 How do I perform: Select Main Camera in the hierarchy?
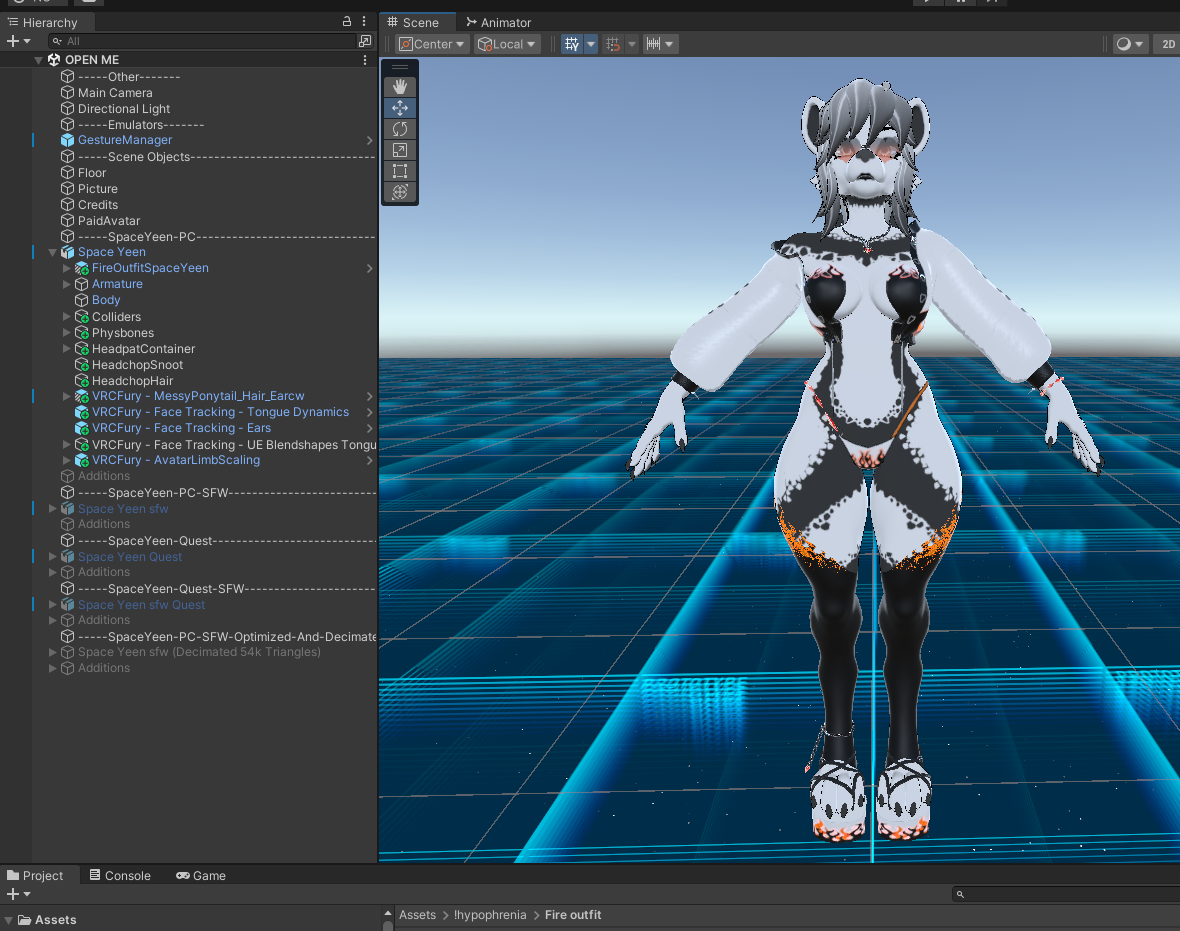115,93
